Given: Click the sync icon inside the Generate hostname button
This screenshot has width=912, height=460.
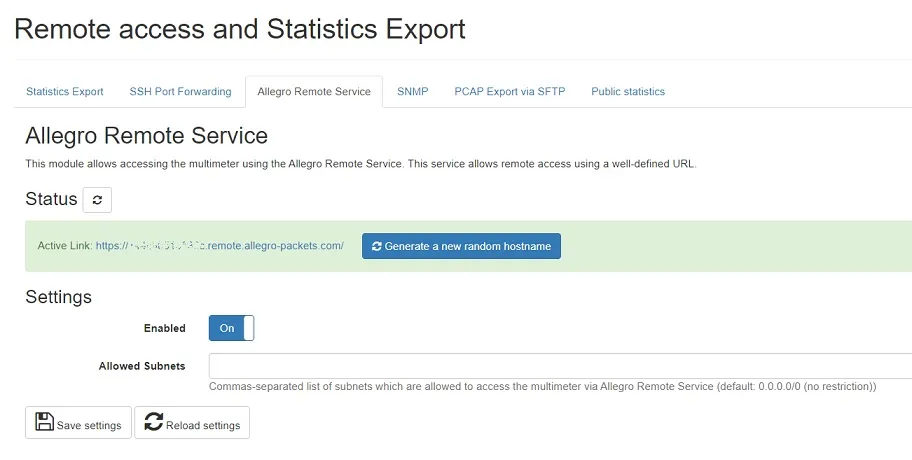Looking at the screenshot, I should point(376,246).
